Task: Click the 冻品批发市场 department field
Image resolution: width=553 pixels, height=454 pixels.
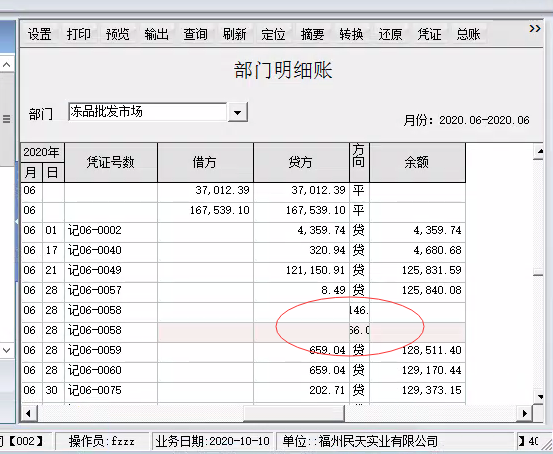Action: [x=148, y=112]
